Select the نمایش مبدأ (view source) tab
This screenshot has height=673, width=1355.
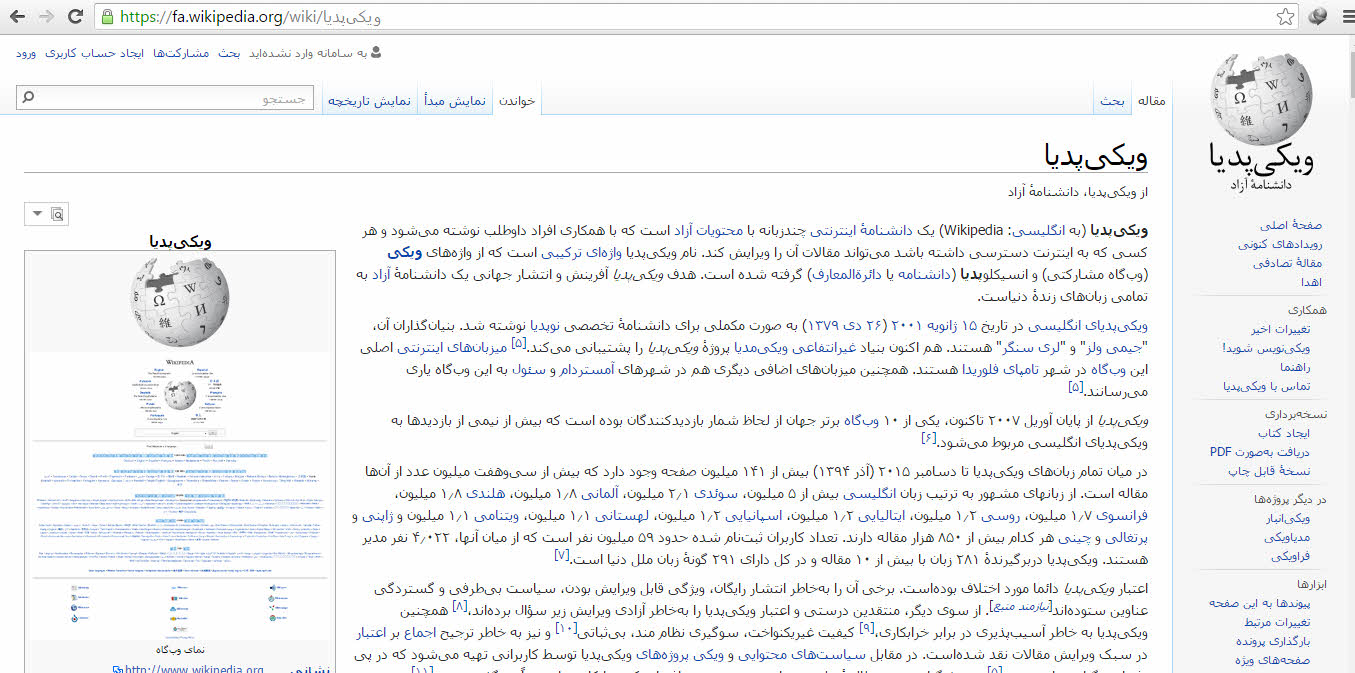point(455,99)
